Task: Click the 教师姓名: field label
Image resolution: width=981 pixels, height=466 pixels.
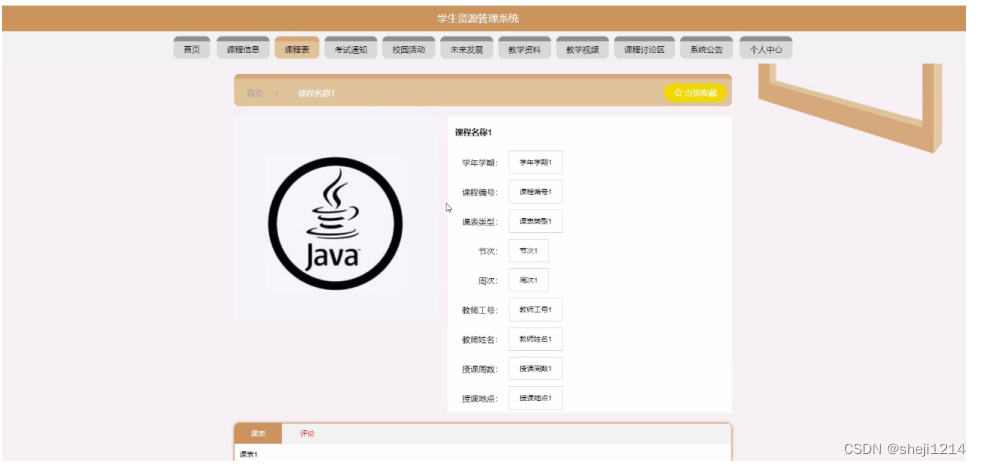Action: point(480,340)
